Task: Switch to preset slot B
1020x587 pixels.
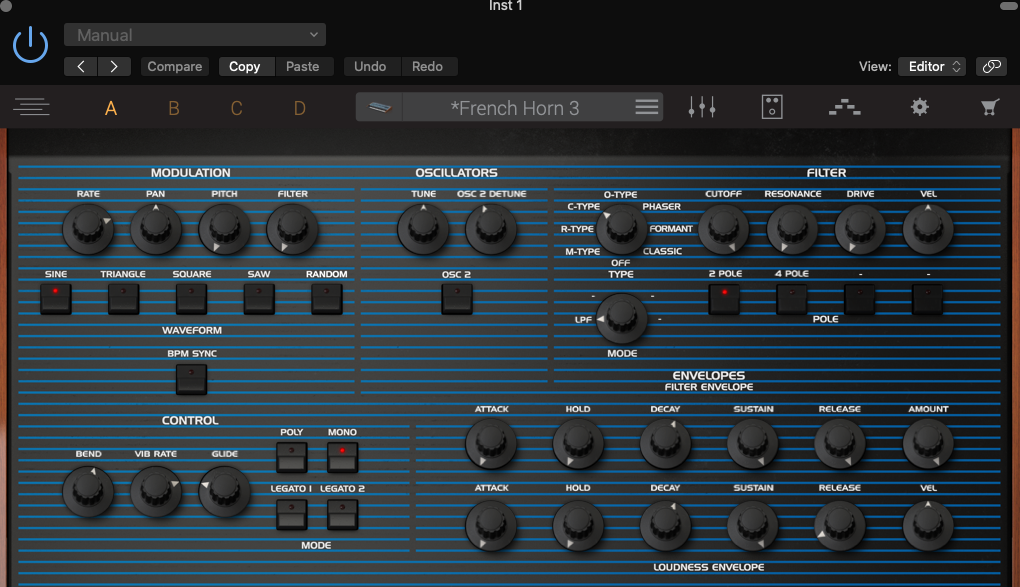Action: coord(174,108)
